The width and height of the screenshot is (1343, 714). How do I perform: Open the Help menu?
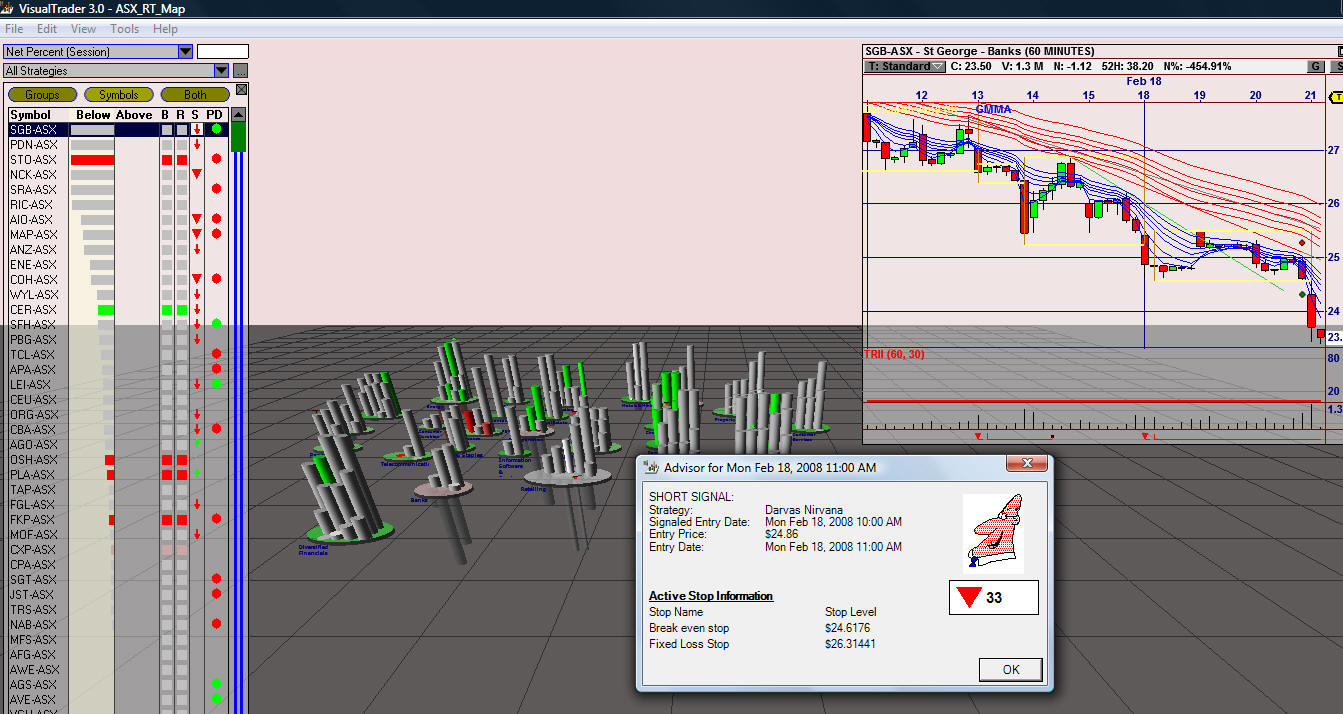pos(165,29)
